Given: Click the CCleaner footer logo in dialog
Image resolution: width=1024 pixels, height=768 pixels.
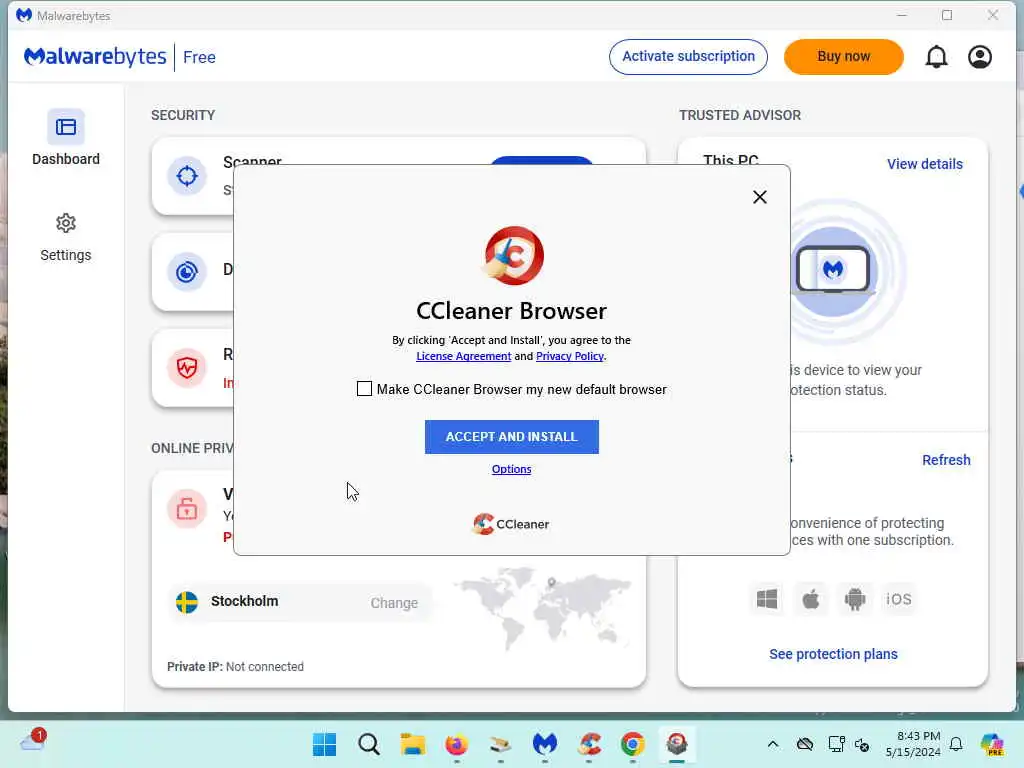Looking at the screenshot, I should (511, 524).
